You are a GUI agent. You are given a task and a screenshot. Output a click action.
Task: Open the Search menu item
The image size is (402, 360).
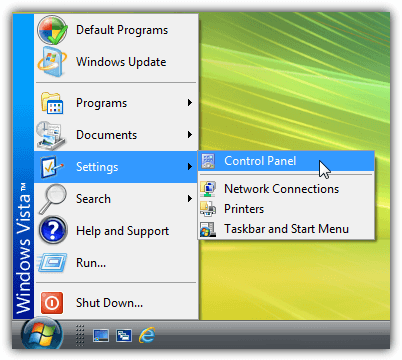pyautogui.click(x=116, y=199)
